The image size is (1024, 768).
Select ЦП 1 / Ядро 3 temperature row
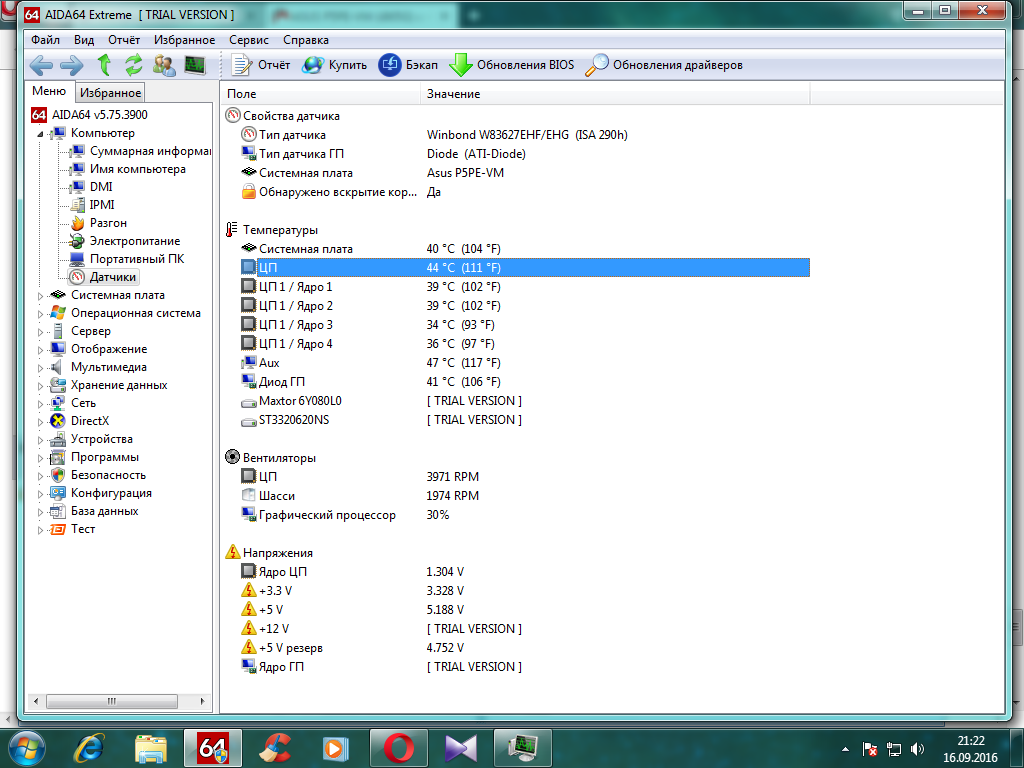click(x=525, y=325)
